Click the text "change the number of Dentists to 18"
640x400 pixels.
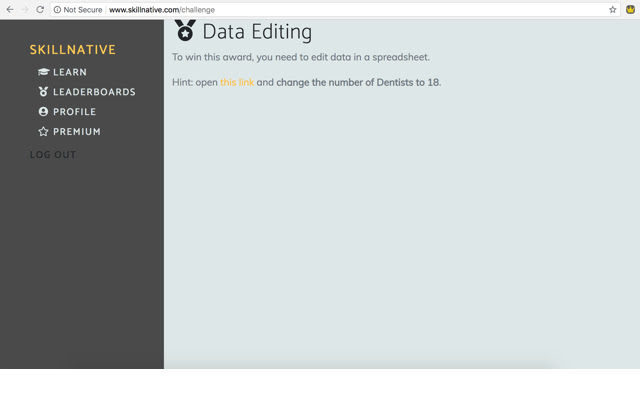pyautogui.click(x=358, y=82)
